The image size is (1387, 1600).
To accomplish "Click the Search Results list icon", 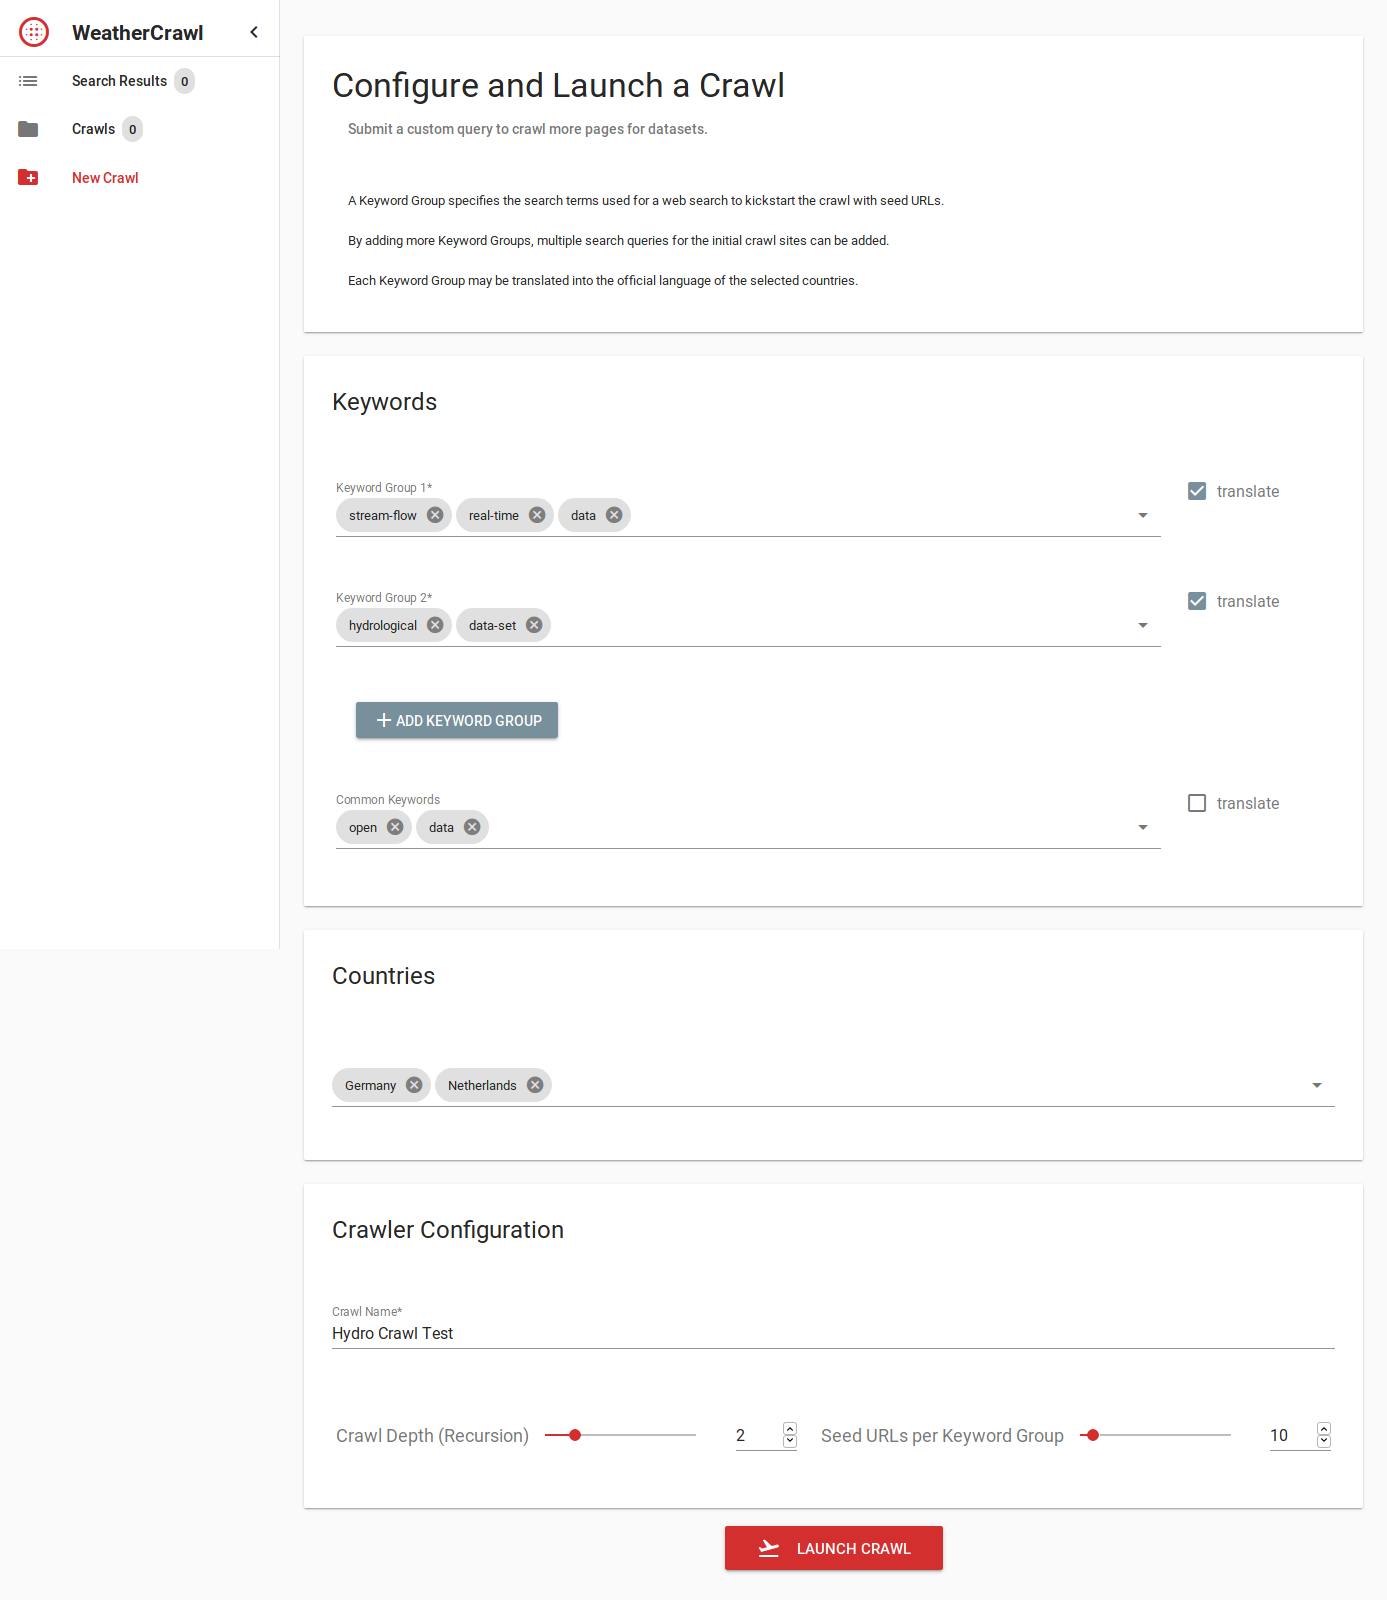I will [28, 81].
